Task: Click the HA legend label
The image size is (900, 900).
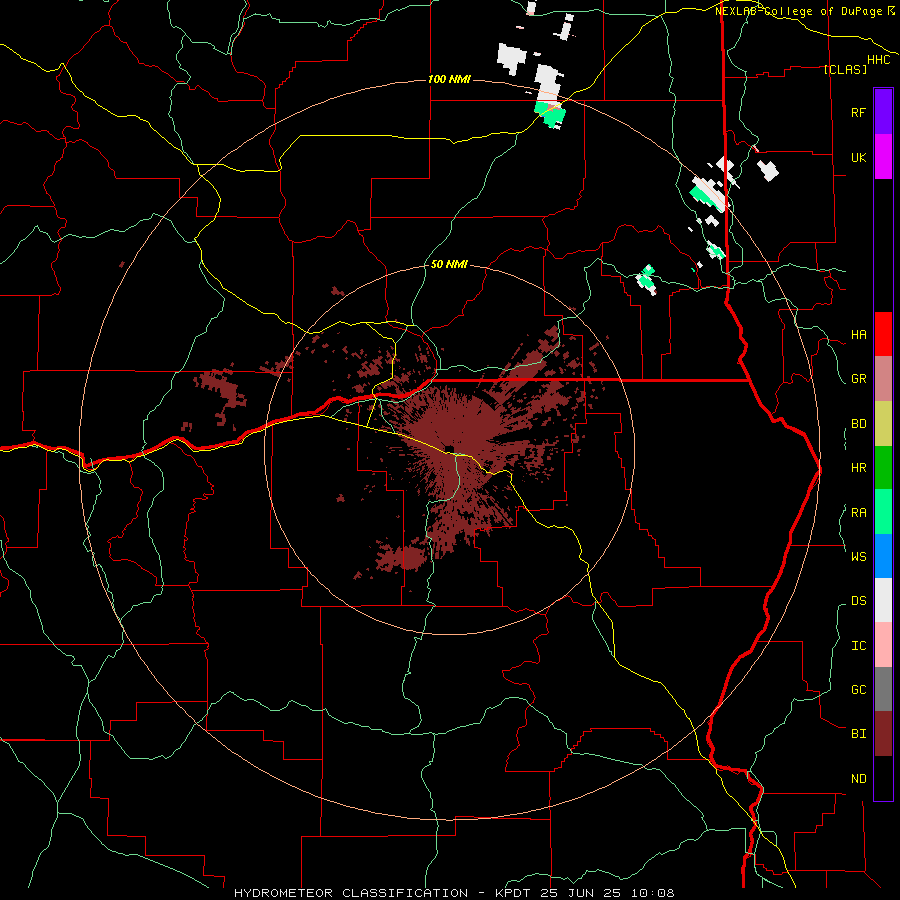Action: point(858,335)
